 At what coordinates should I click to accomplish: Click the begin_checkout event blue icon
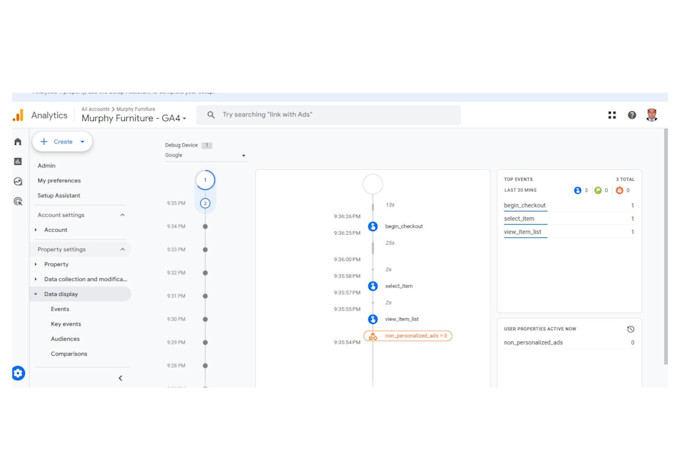click(373, 226)
